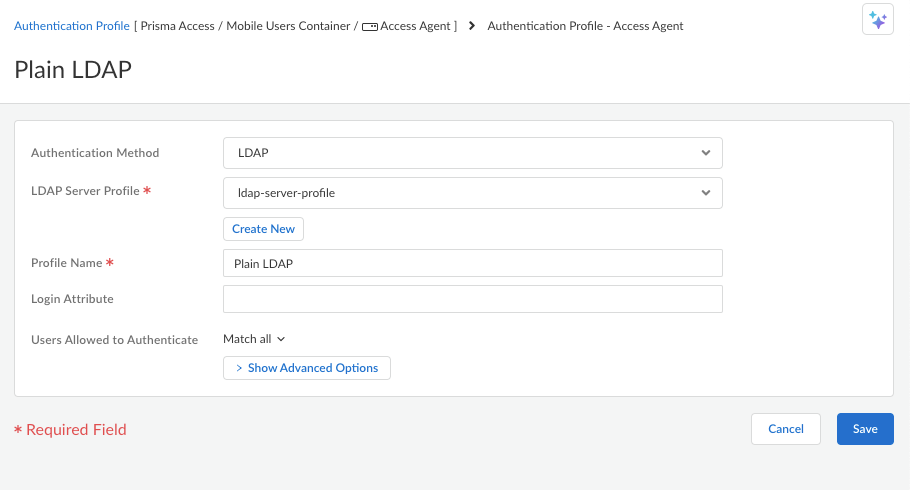Viewport: 910px width, 490px height.
Task: Open the Authentication Method dropdown
Action: (472, 153)
